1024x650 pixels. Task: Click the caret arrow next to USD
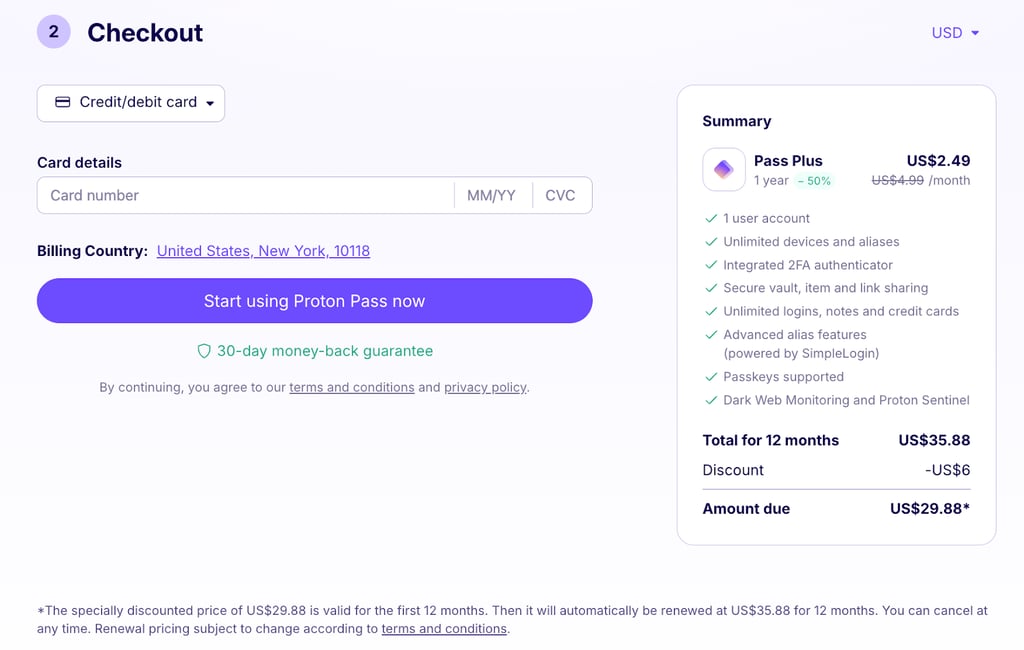tap(975, 33)
